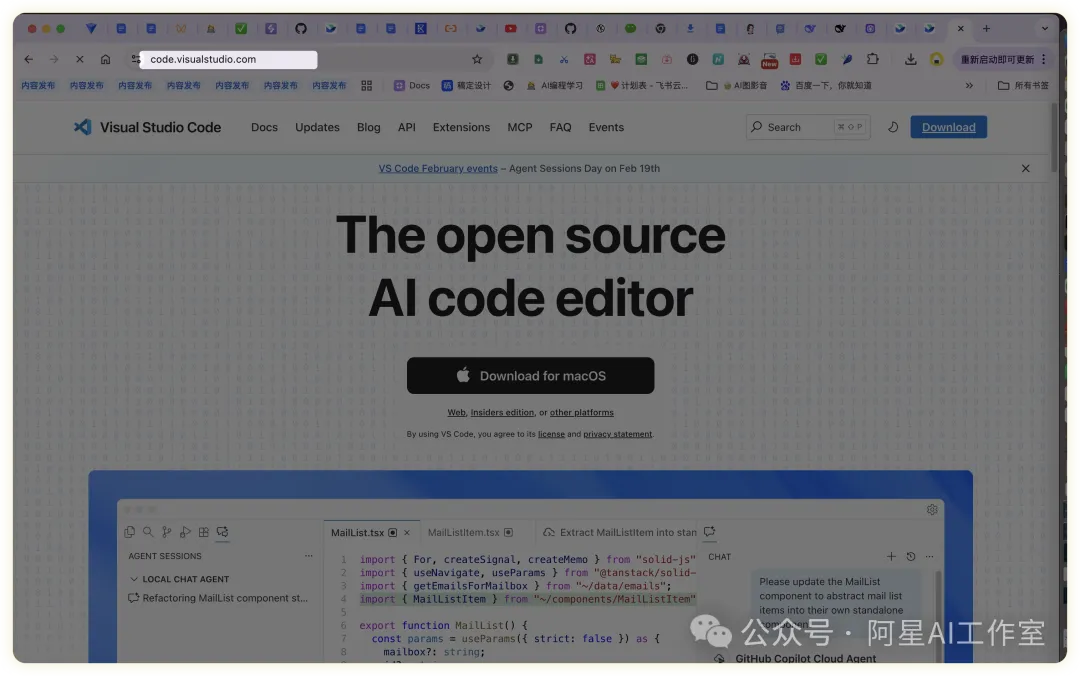This screenshot has width=1080, height=676.
Task: Stop page loading with the X button
Action: (x=80, y=59)
